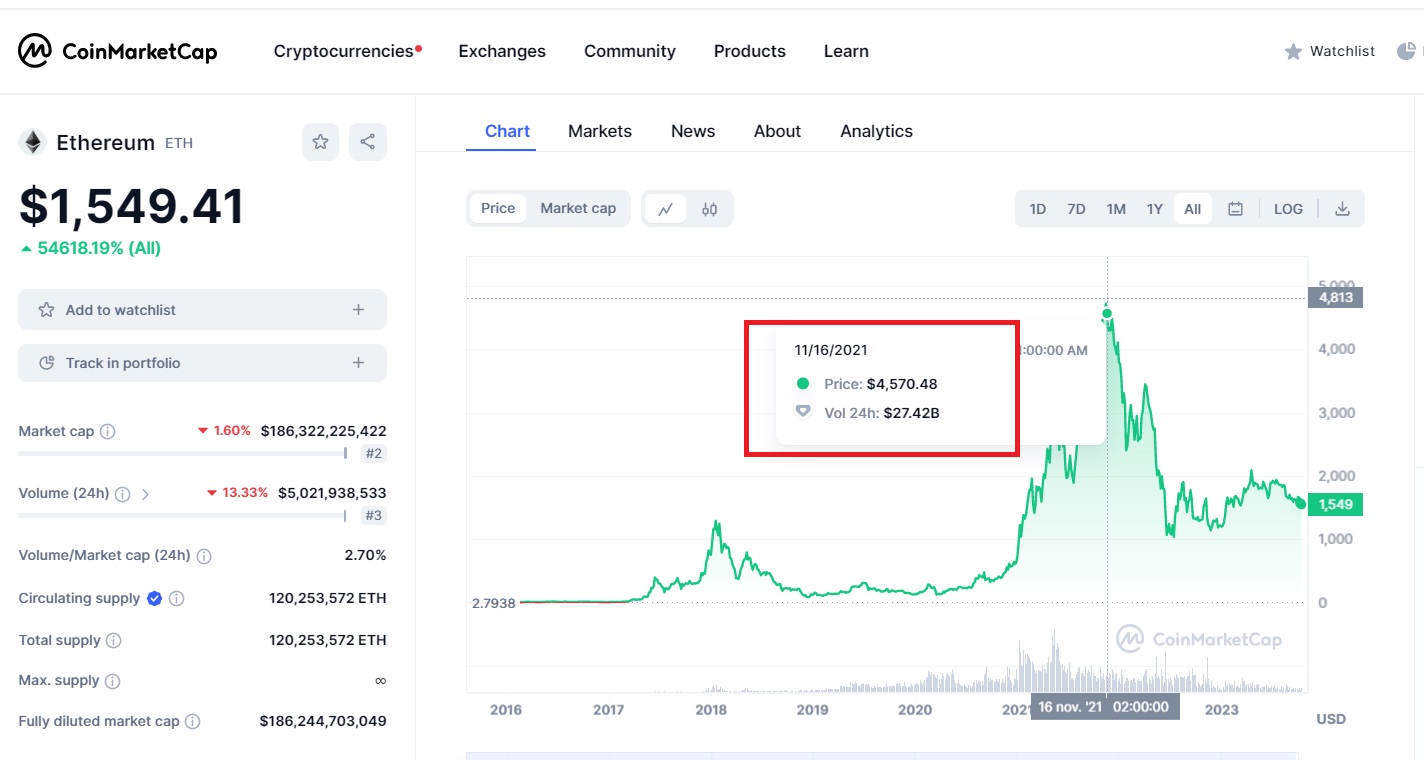Click the green current-price dot on chart
1424x760 pixels.
click(1301, 503)
